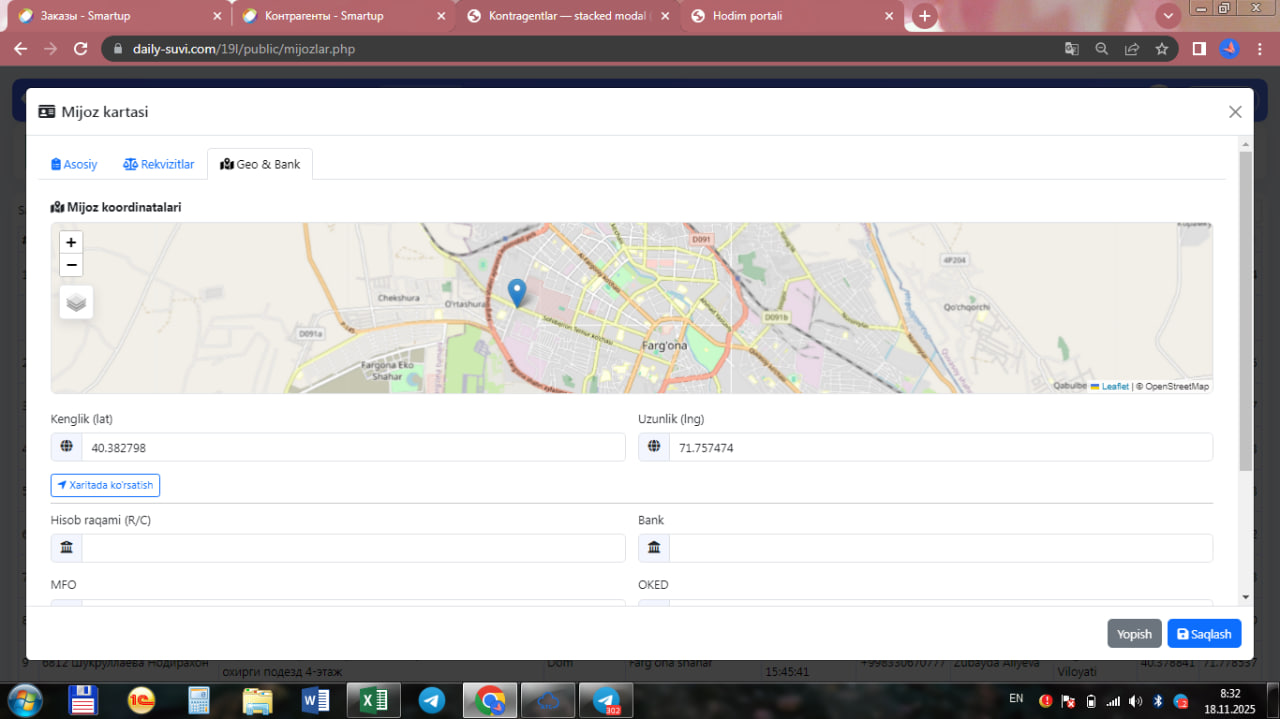Click the Chrome share page icon
The image size is (1280, 719).
[1131, 49]
